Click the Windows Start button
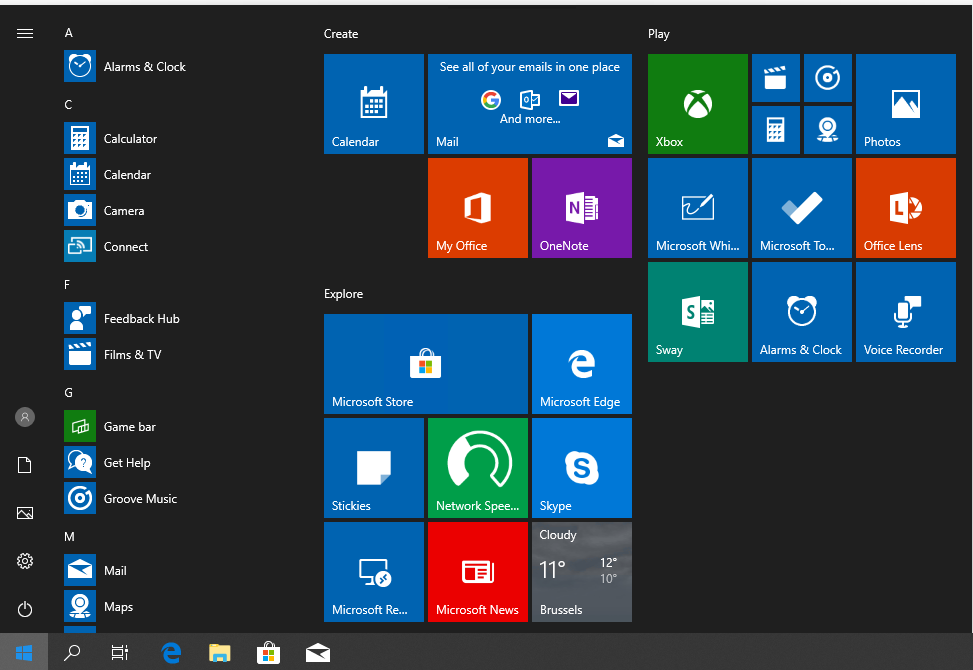The image size is (973, 670). coord(24,652)
